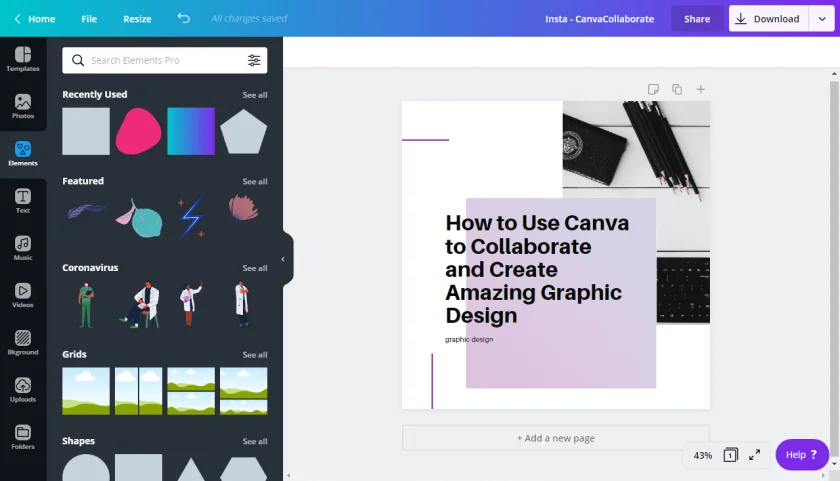Open the Videos sidebar panel

pyautogui.click(x=23, y=295)
